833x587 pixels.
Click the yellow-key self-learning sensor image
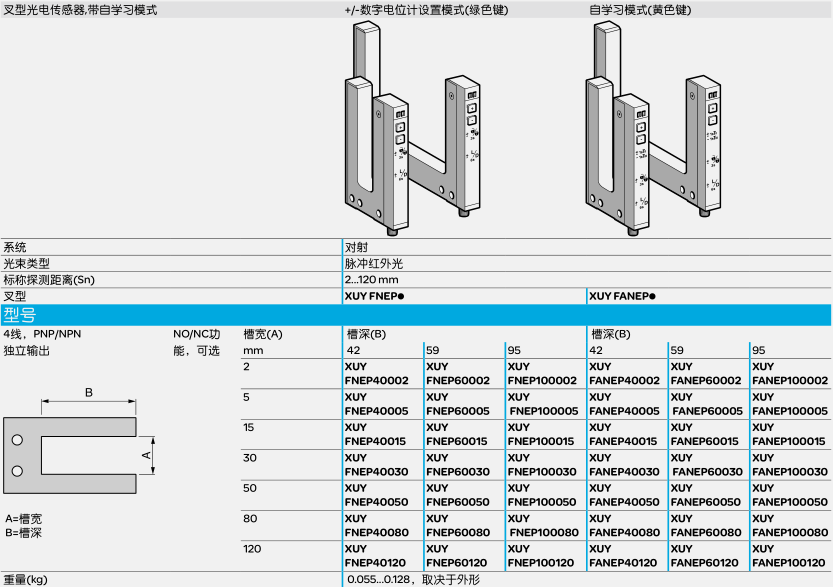653,130
